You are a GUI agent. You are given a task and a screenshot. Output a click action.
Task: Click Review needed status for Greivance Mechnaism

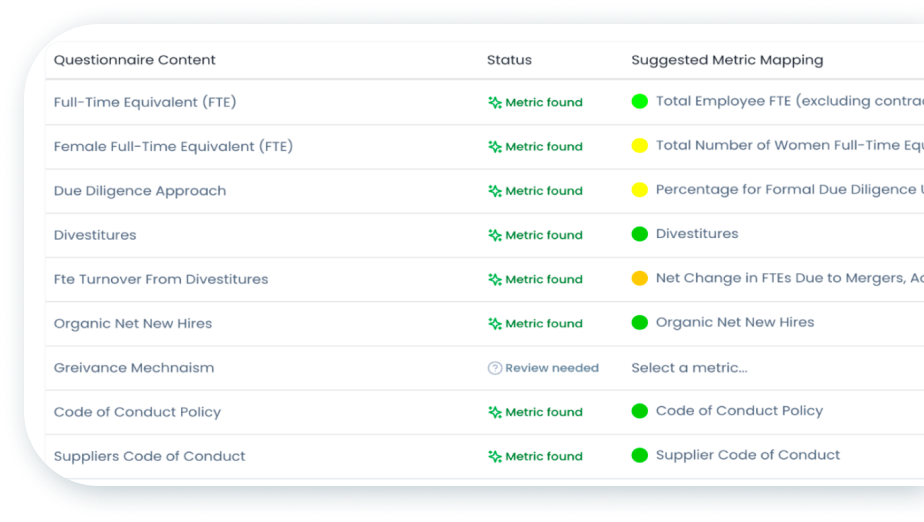pos(552,368)
